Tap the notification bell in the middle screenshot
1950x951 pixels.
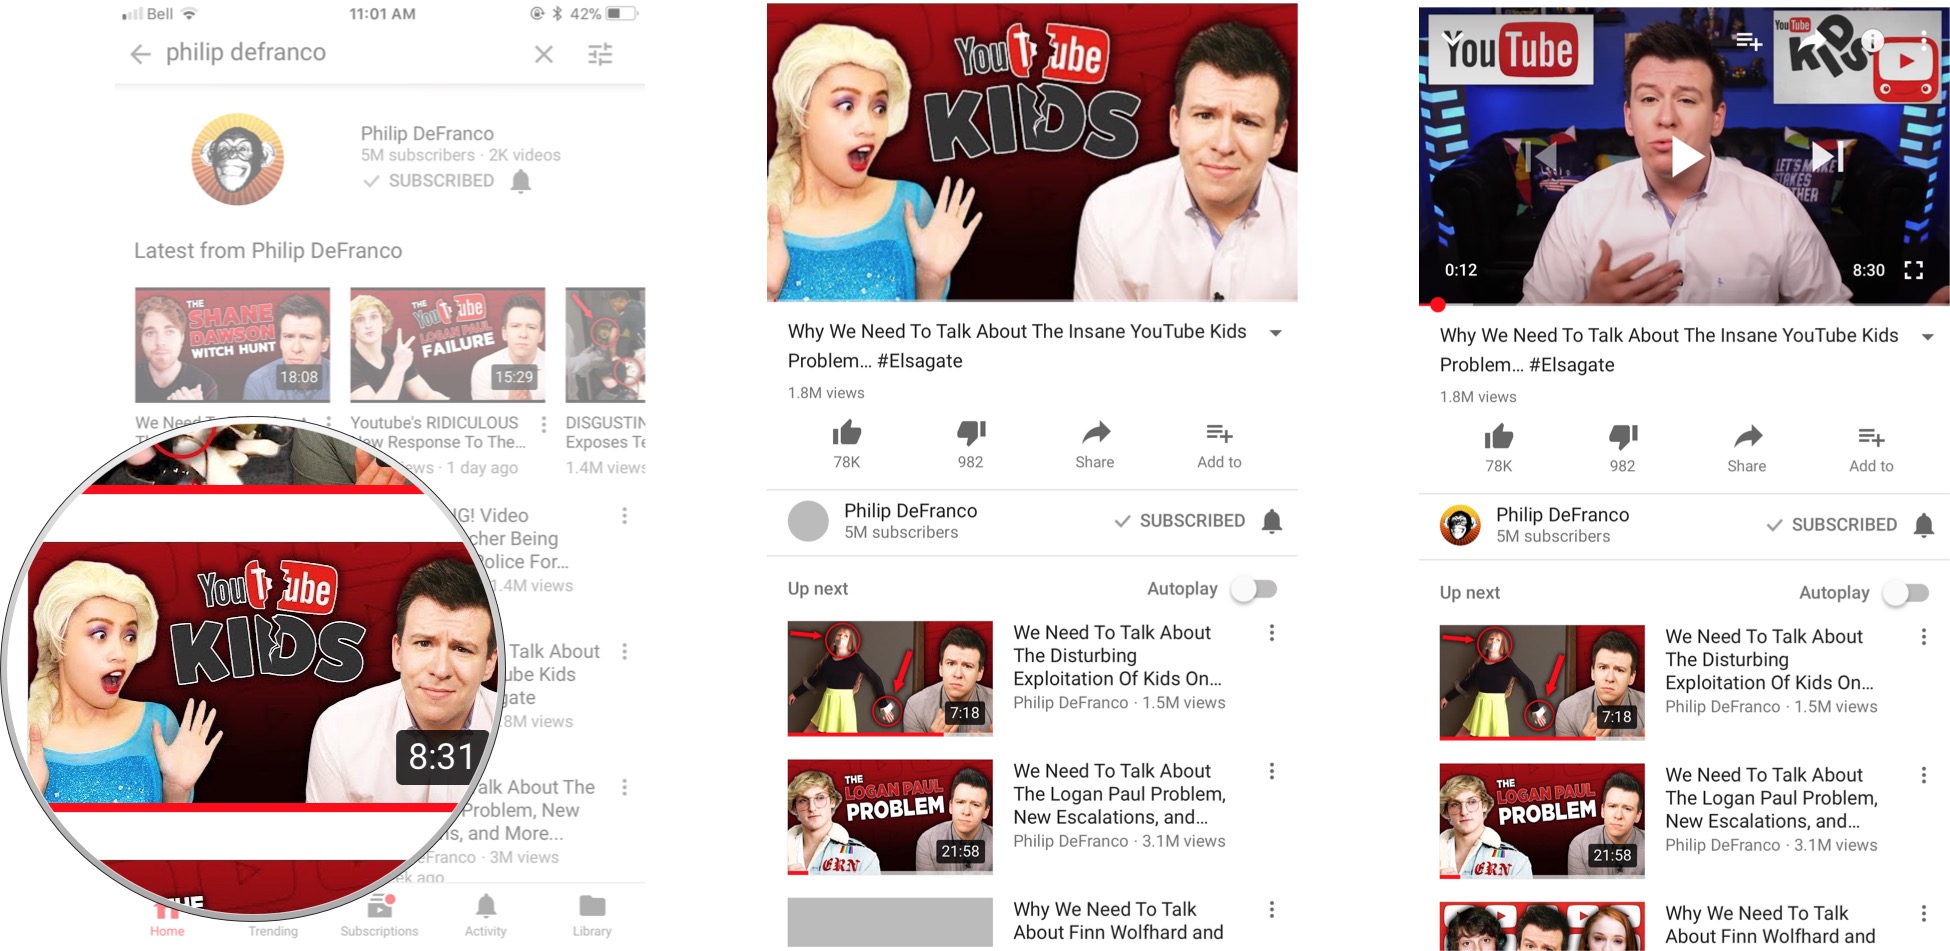coord(1272,521)
